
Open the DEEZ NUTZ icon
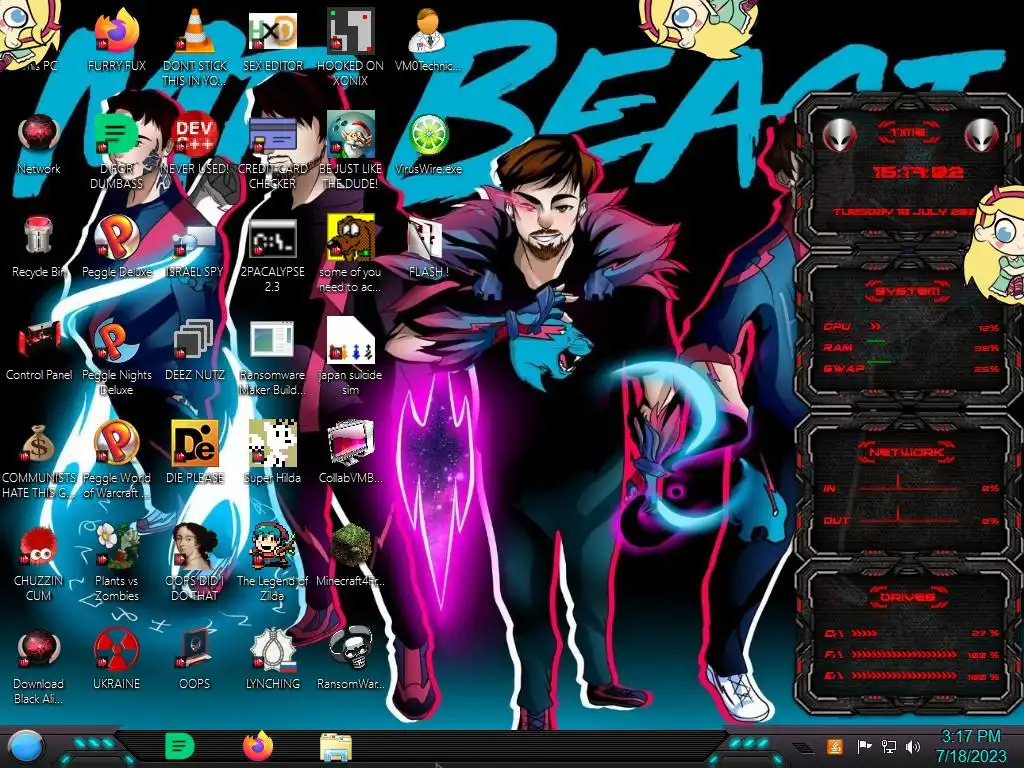click(193, 341)
